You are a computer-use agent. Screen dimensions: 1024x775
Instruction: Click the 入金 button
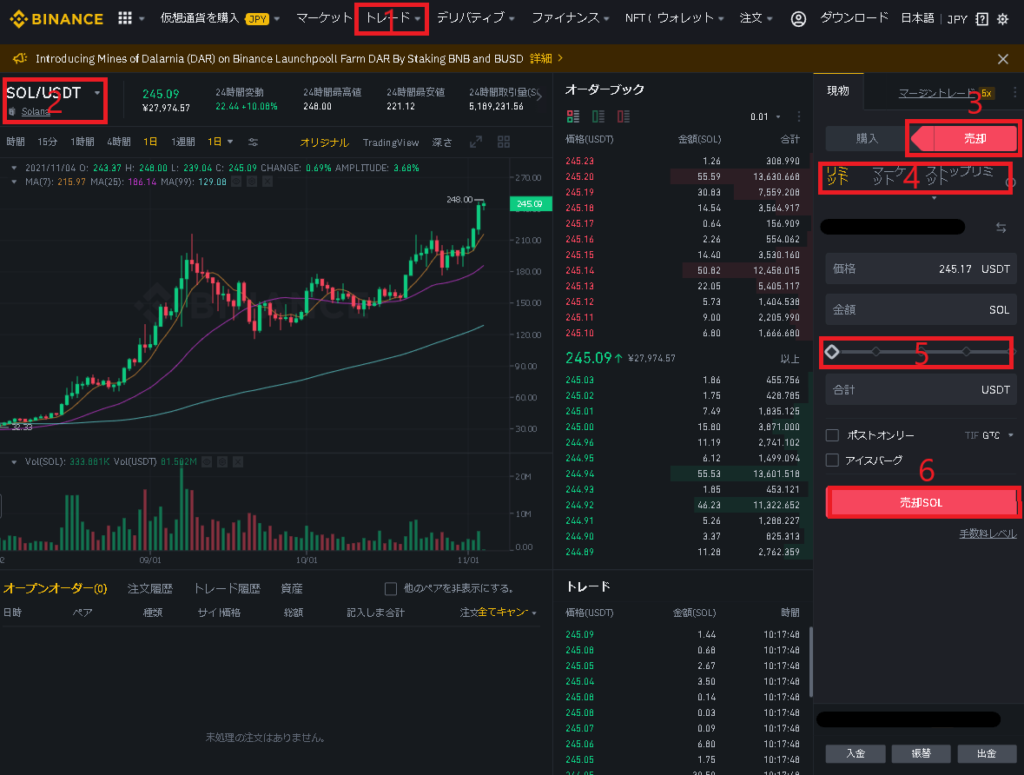pyautogui.click(x=856, y=753)
